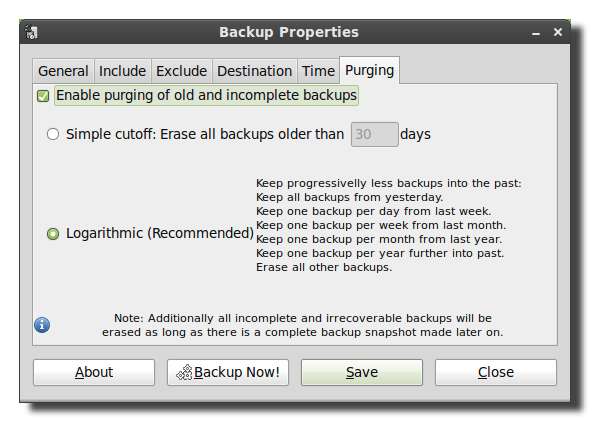Click the About button
The width and height of the screenshot is (601, 430).
pyautogui.click(x=94, y=373)
